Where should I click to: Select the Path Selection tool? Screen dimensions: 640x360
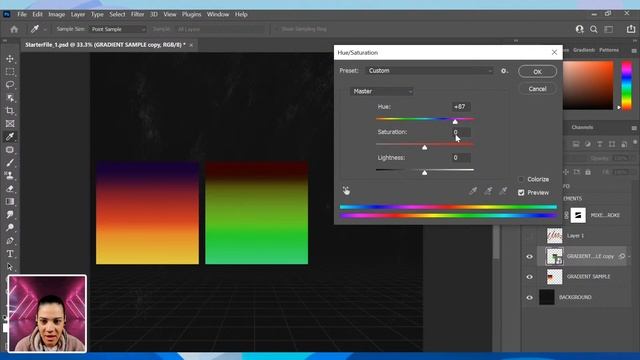[10, 267]
